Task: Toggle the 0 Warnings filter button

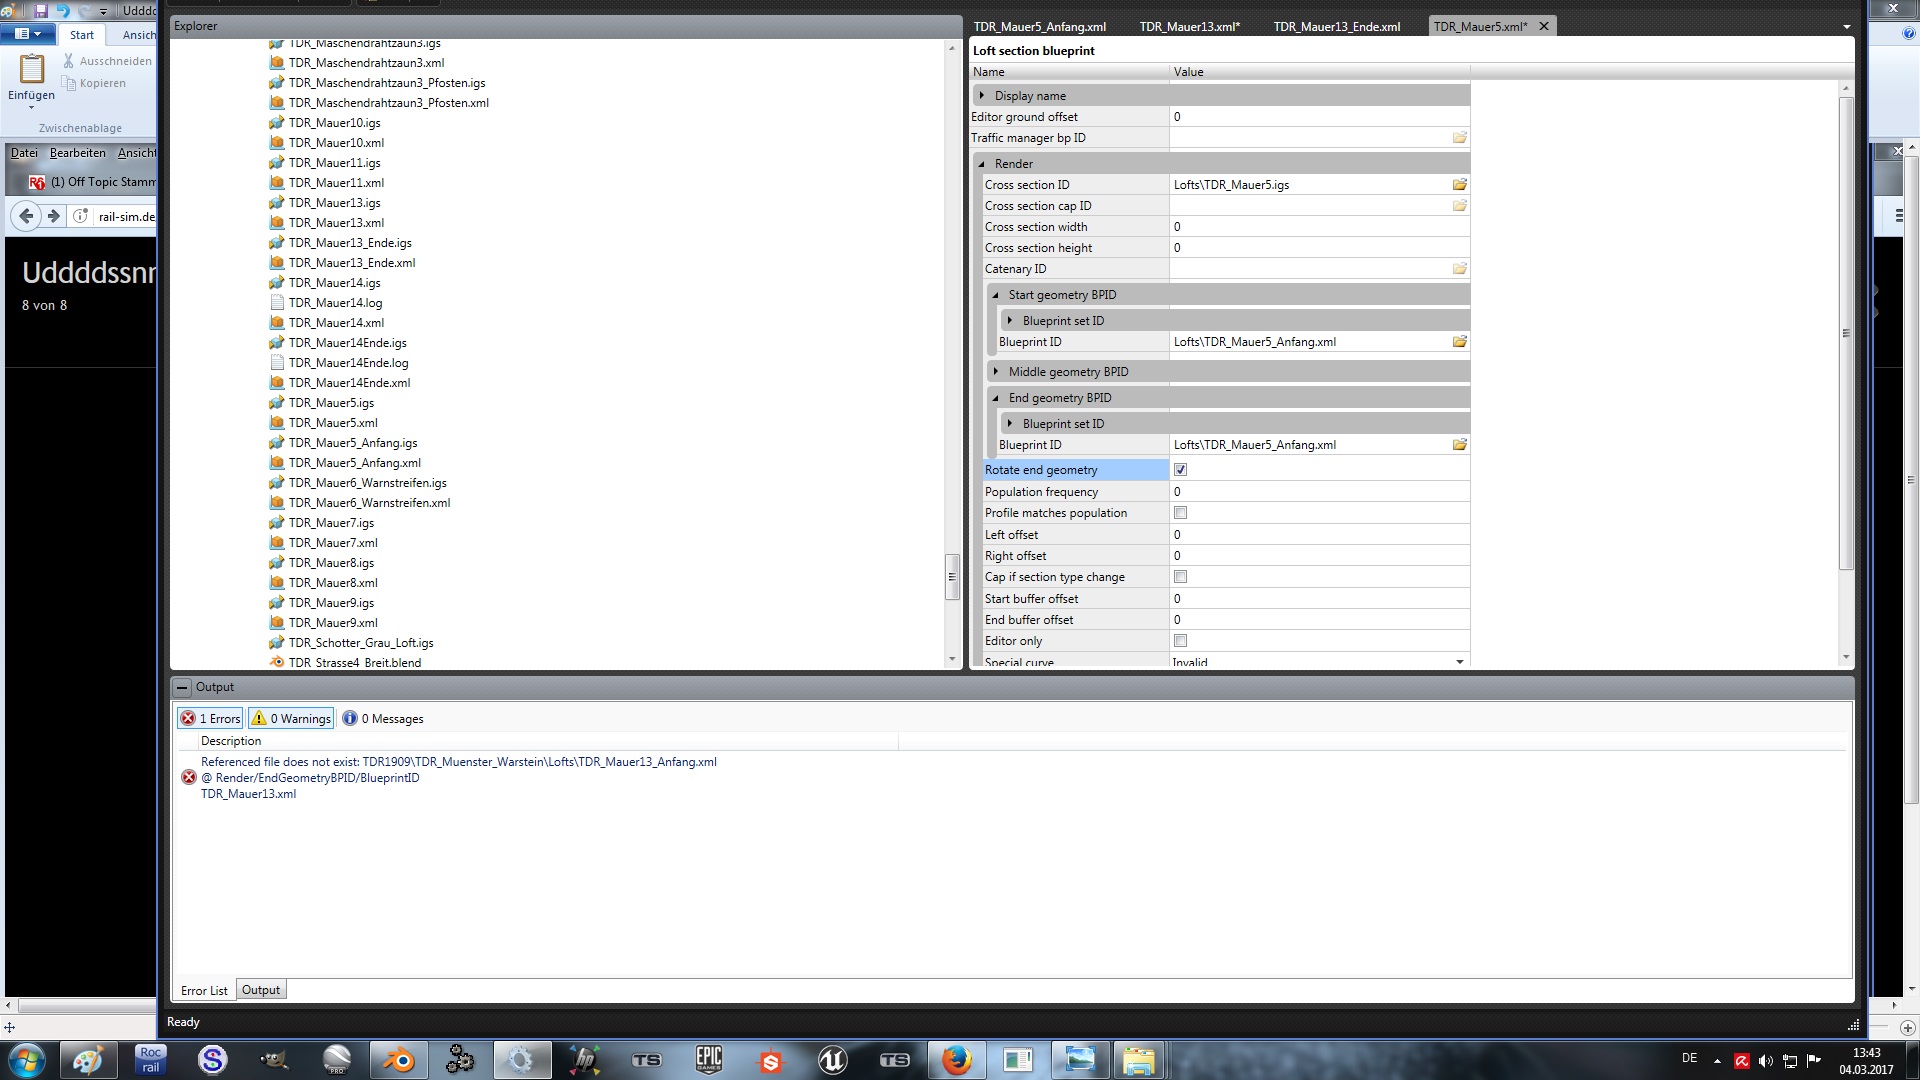Action: pos(291,719)
